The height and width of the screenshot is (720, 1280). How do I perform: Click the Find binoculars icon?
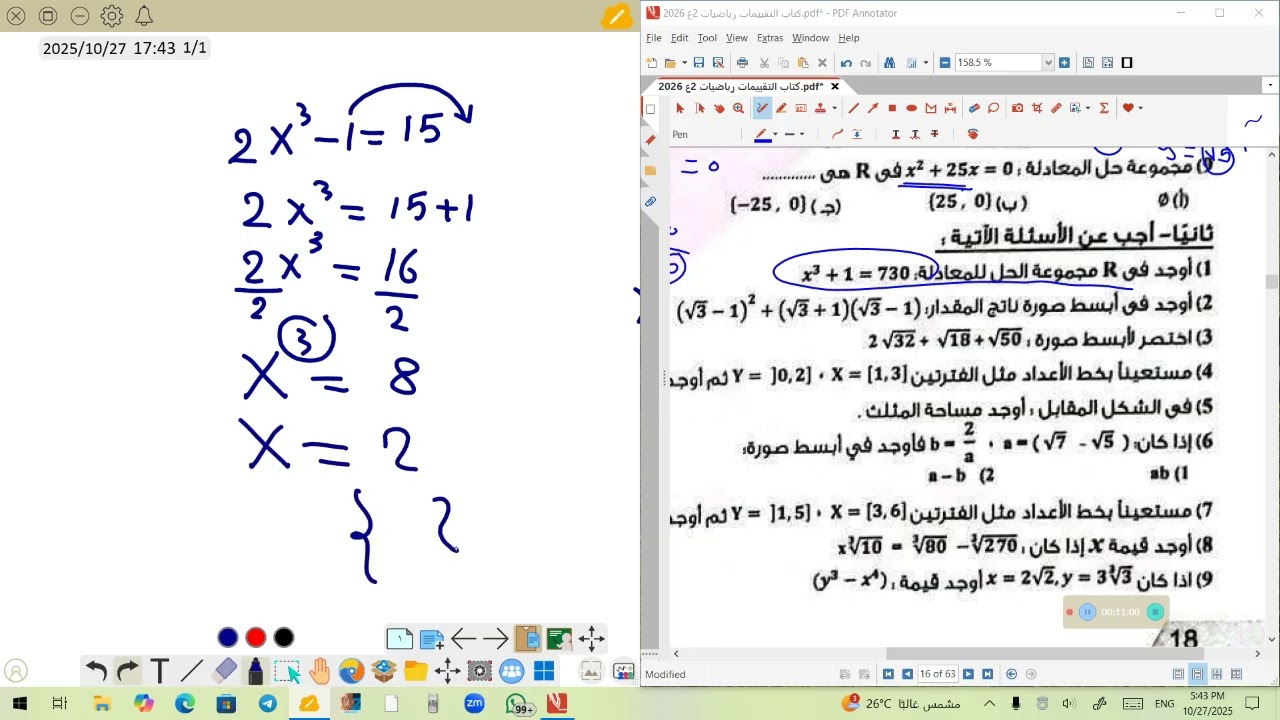pos(889,63)
